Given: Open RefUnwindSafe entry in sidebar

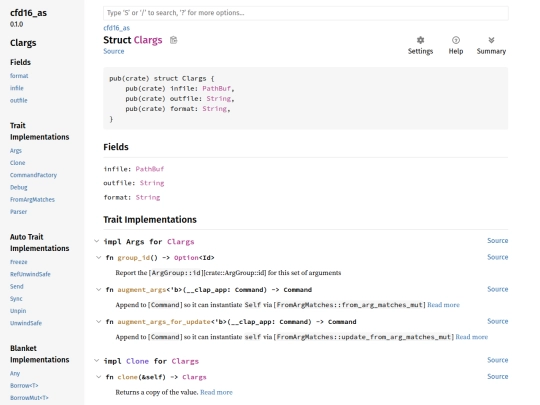Looking at the screenshot, I should 30,274.
